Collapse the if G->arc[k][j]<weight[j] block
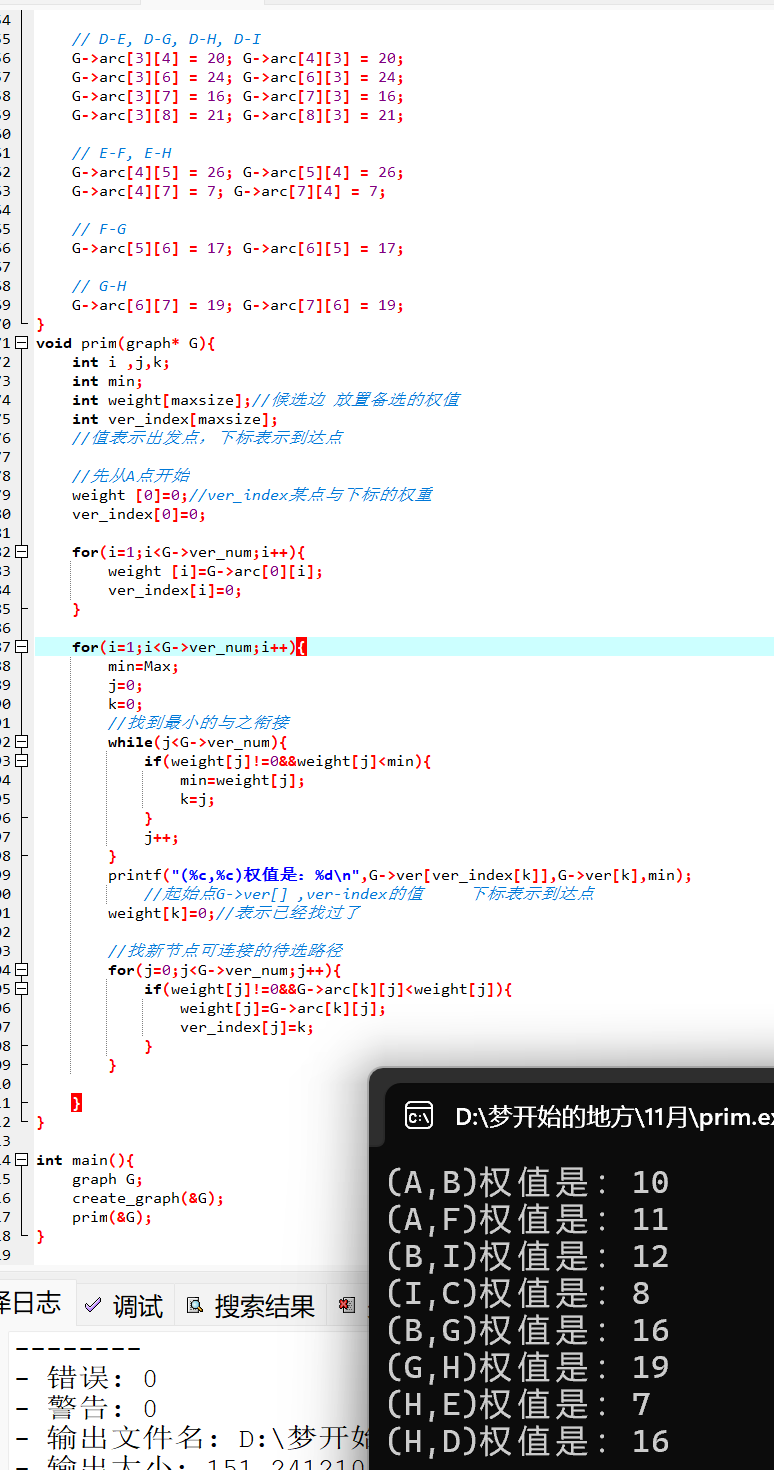 pos(21,989)
